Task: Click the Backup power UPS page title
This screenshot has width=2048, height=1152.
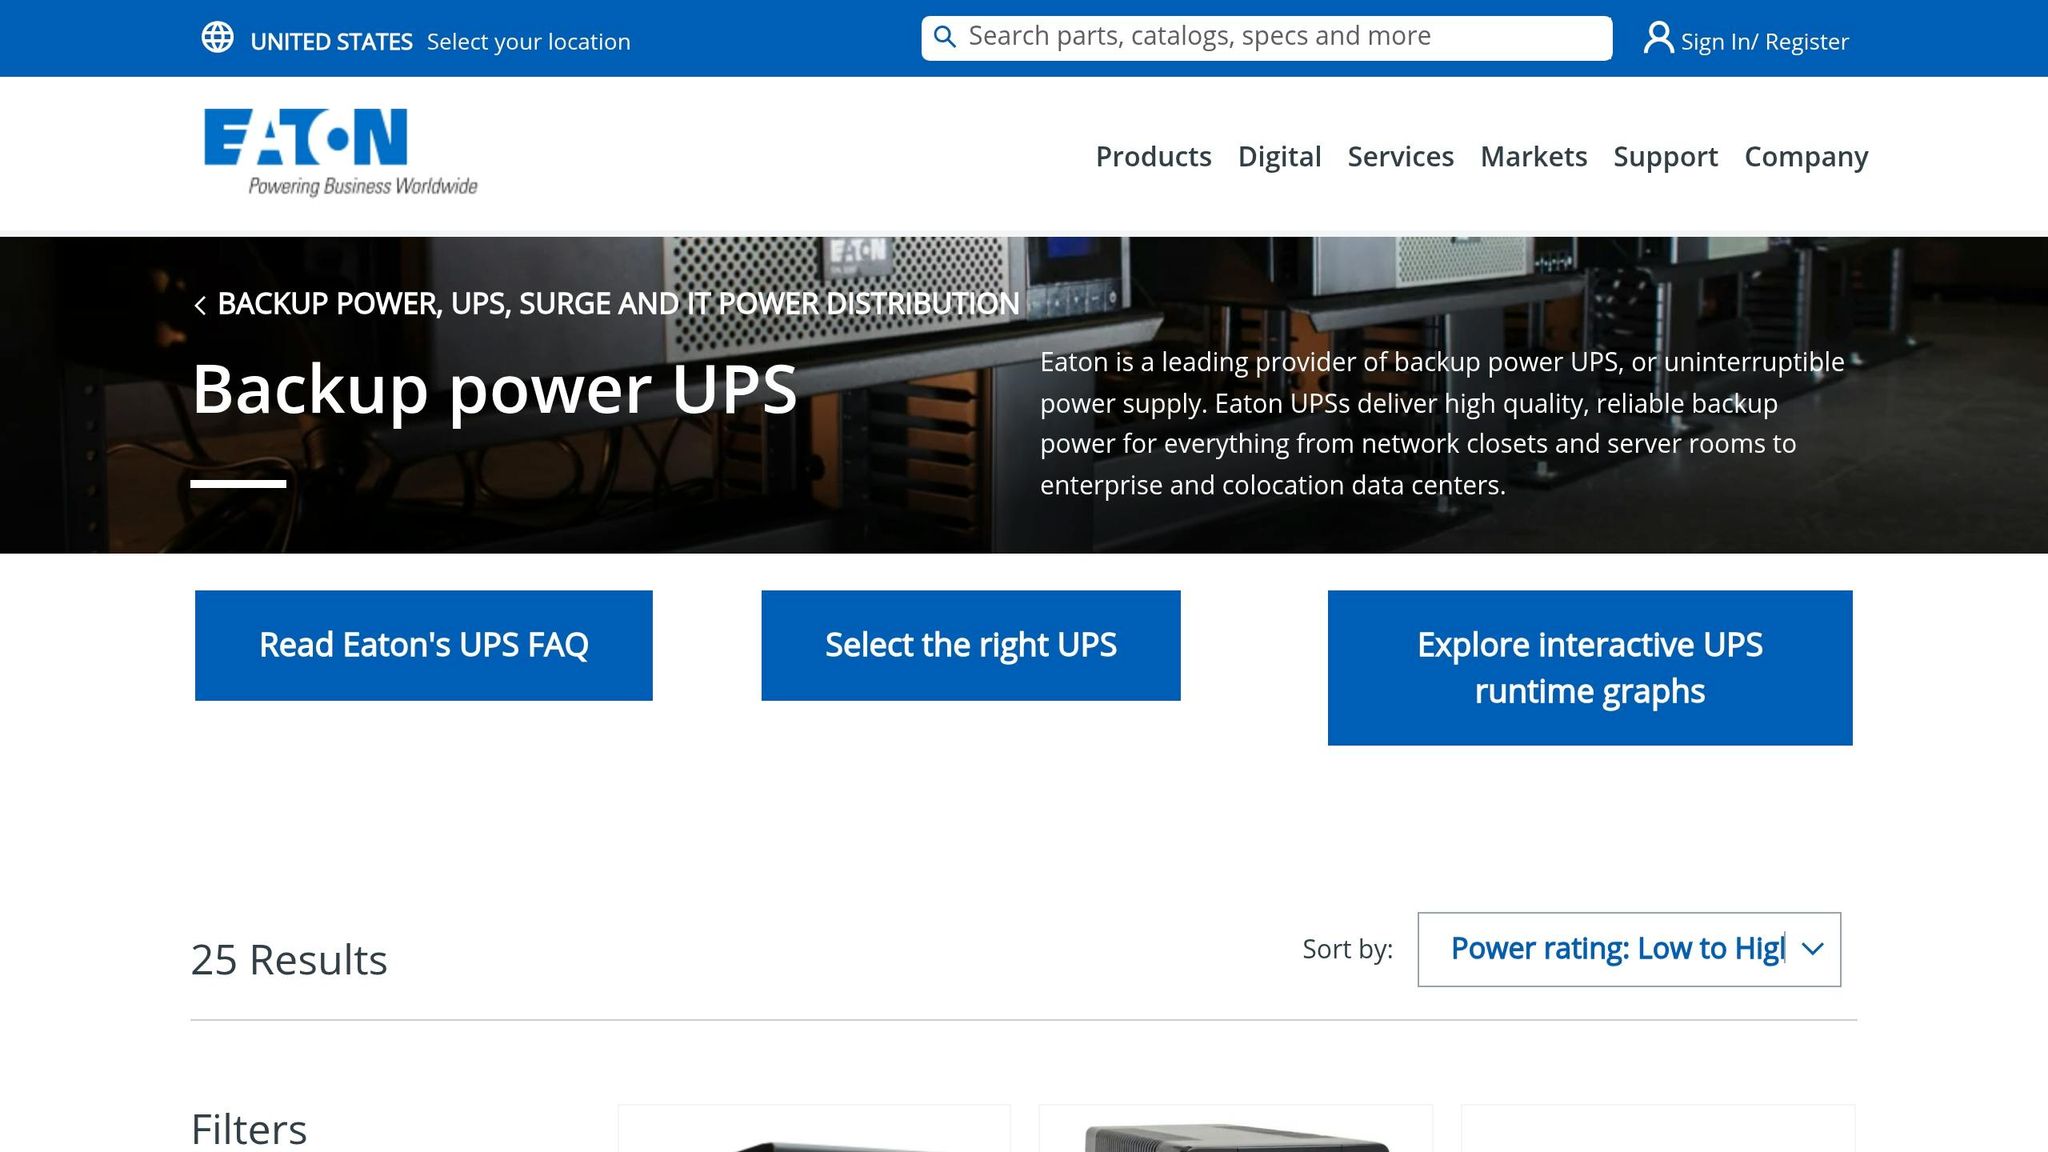Action: 495,389
